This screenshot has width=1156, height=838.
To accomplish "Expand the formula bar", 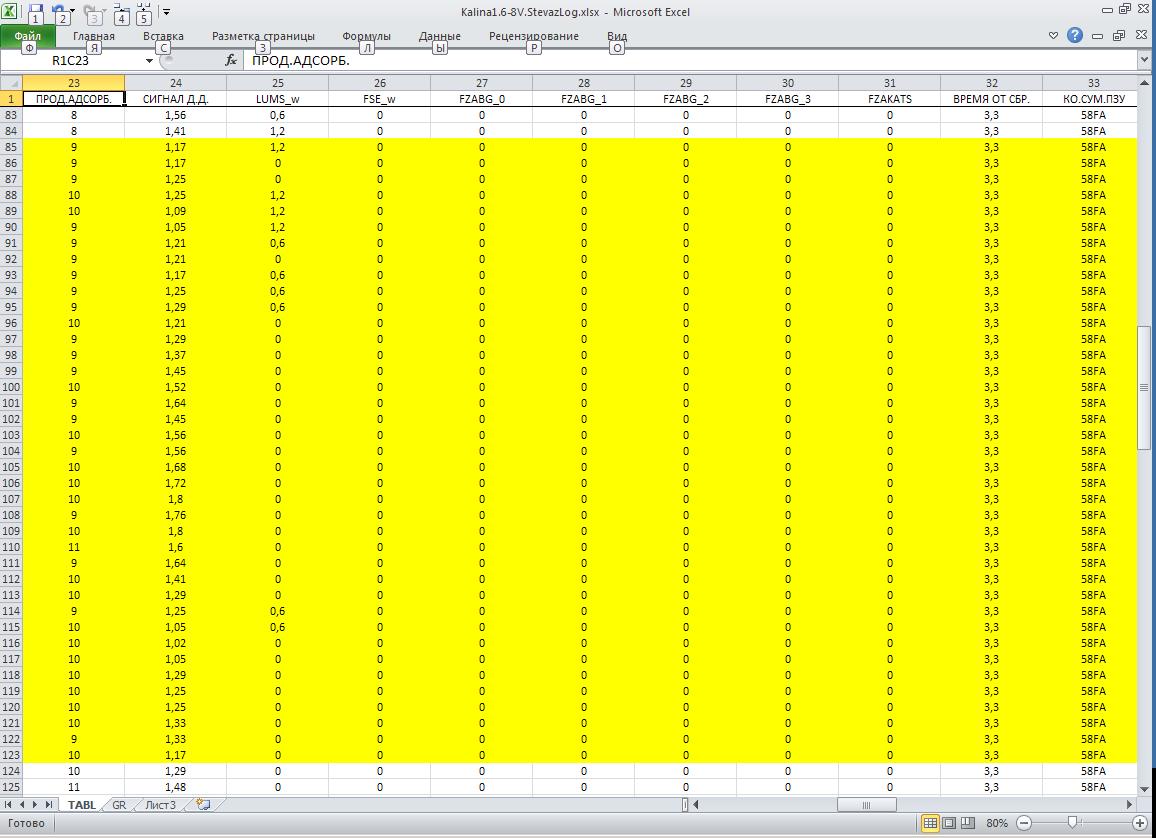I will (x=1144, y=61).
